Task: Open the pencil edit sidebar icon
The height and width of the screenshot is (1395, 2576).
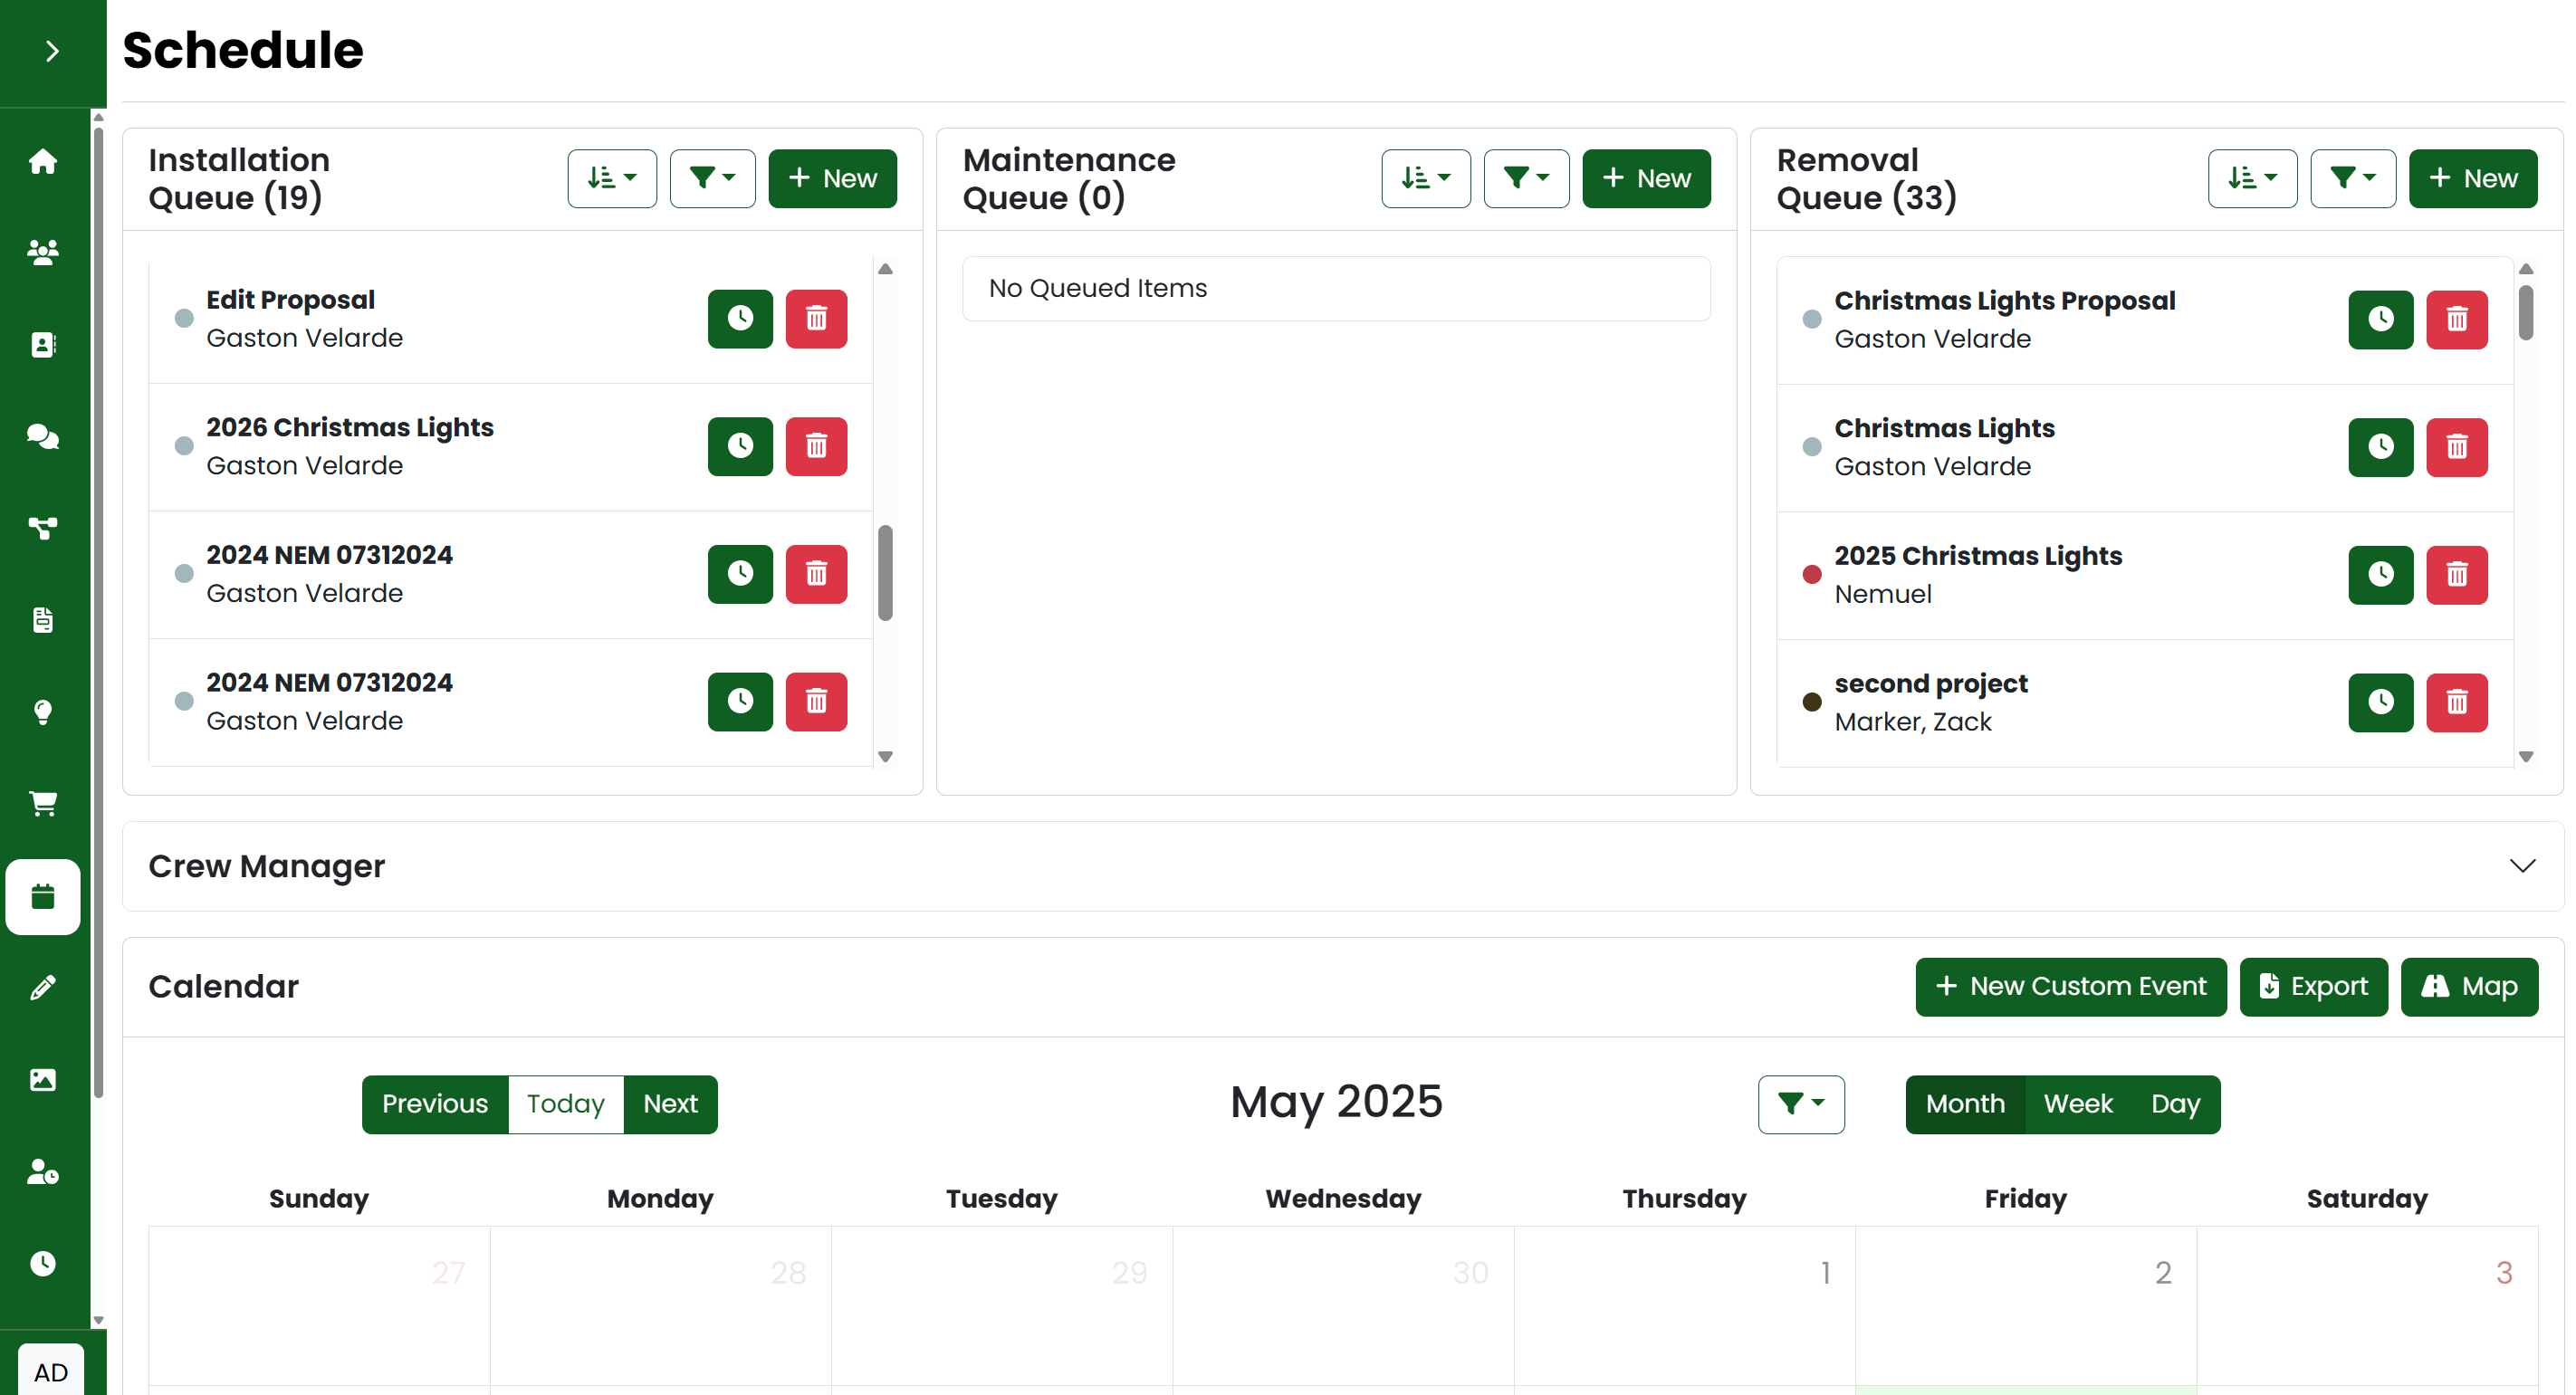Action: coord(43,988)
